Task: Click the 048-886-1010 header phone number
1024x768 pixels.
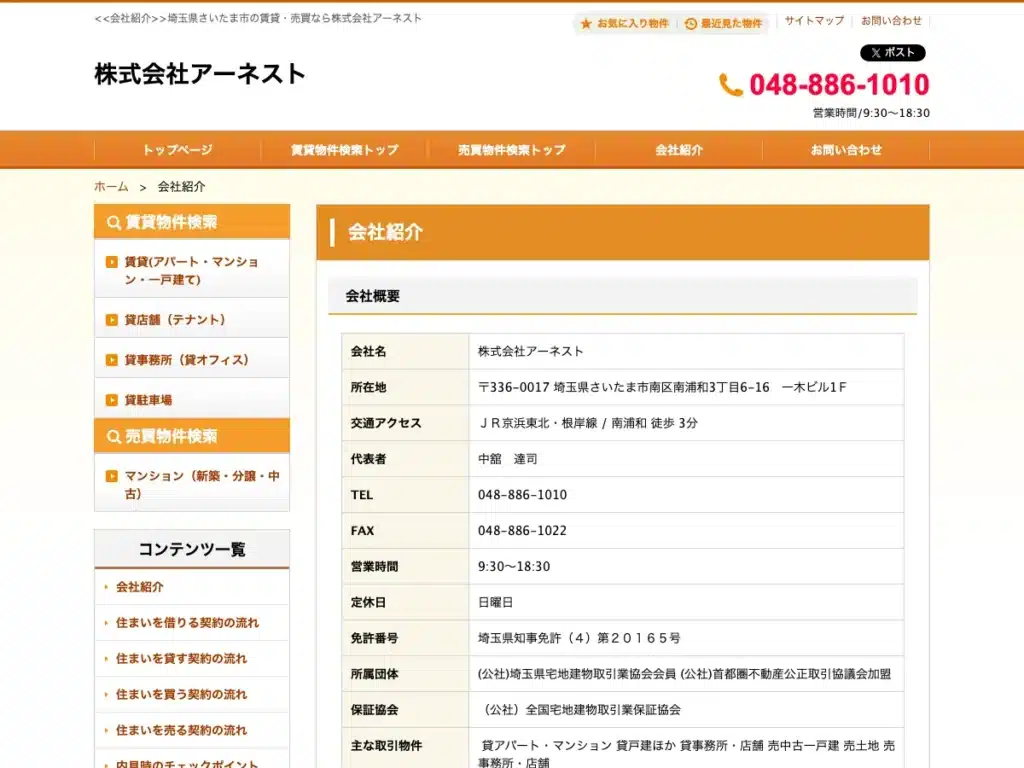Action: pyautogui.click(x=839, y=85)
